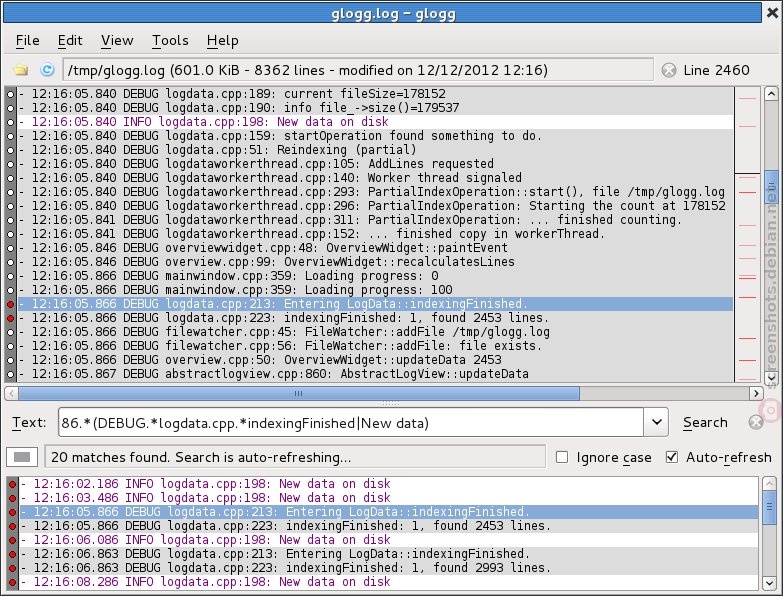
Task: Toggle mark on 'Worker thread signaled' line
Action: [x=10, y=178]
